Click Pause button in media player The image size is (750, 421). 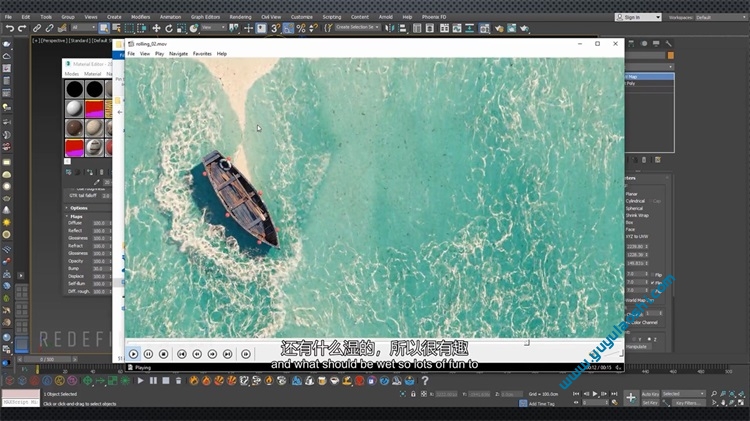[x=148, y=354]
